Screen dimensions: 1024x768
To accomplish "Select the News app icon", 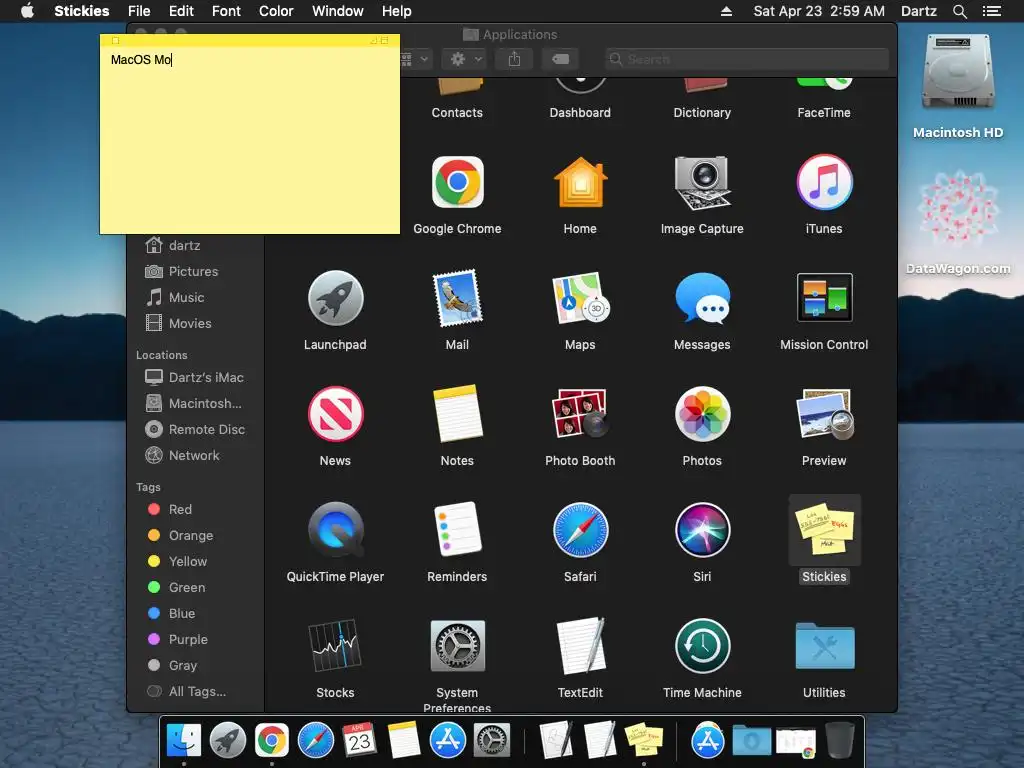I will coord(335,414).
